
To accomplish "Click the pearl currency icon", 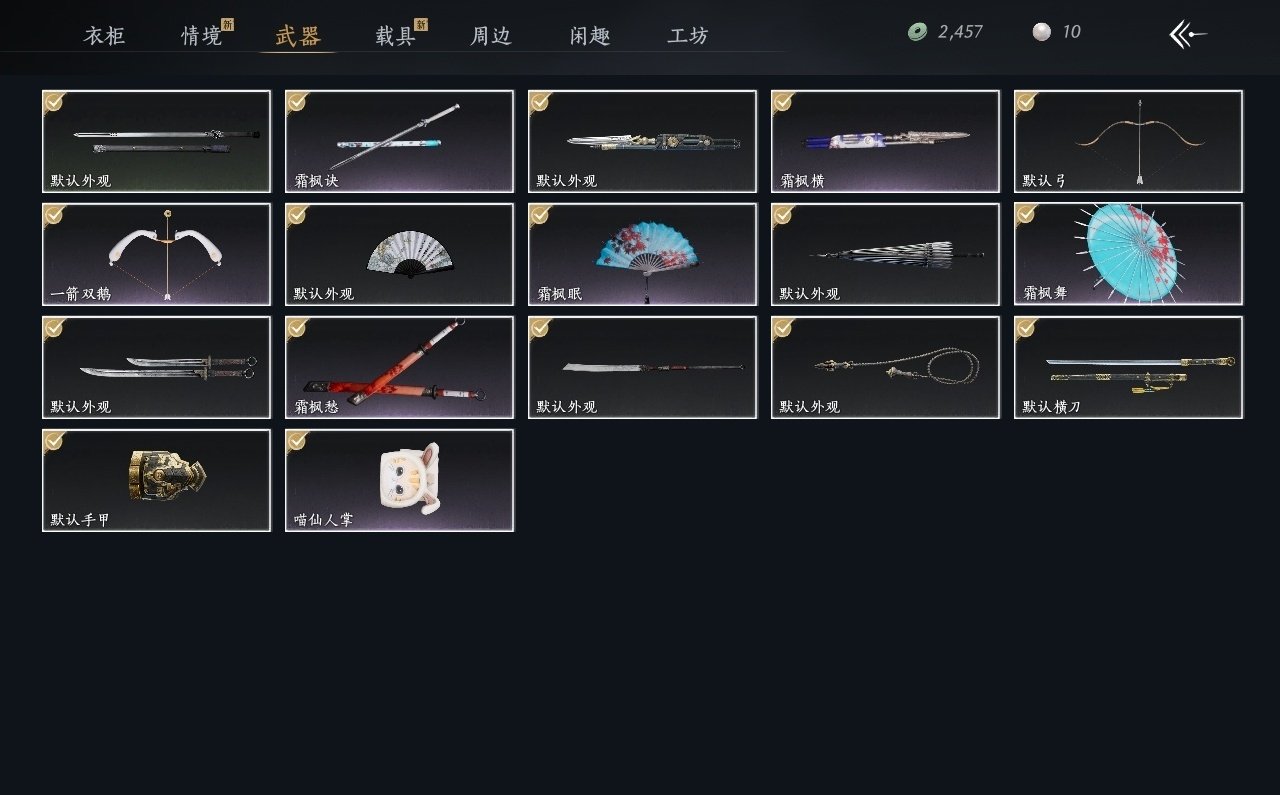I will (x=1042, y=32).
